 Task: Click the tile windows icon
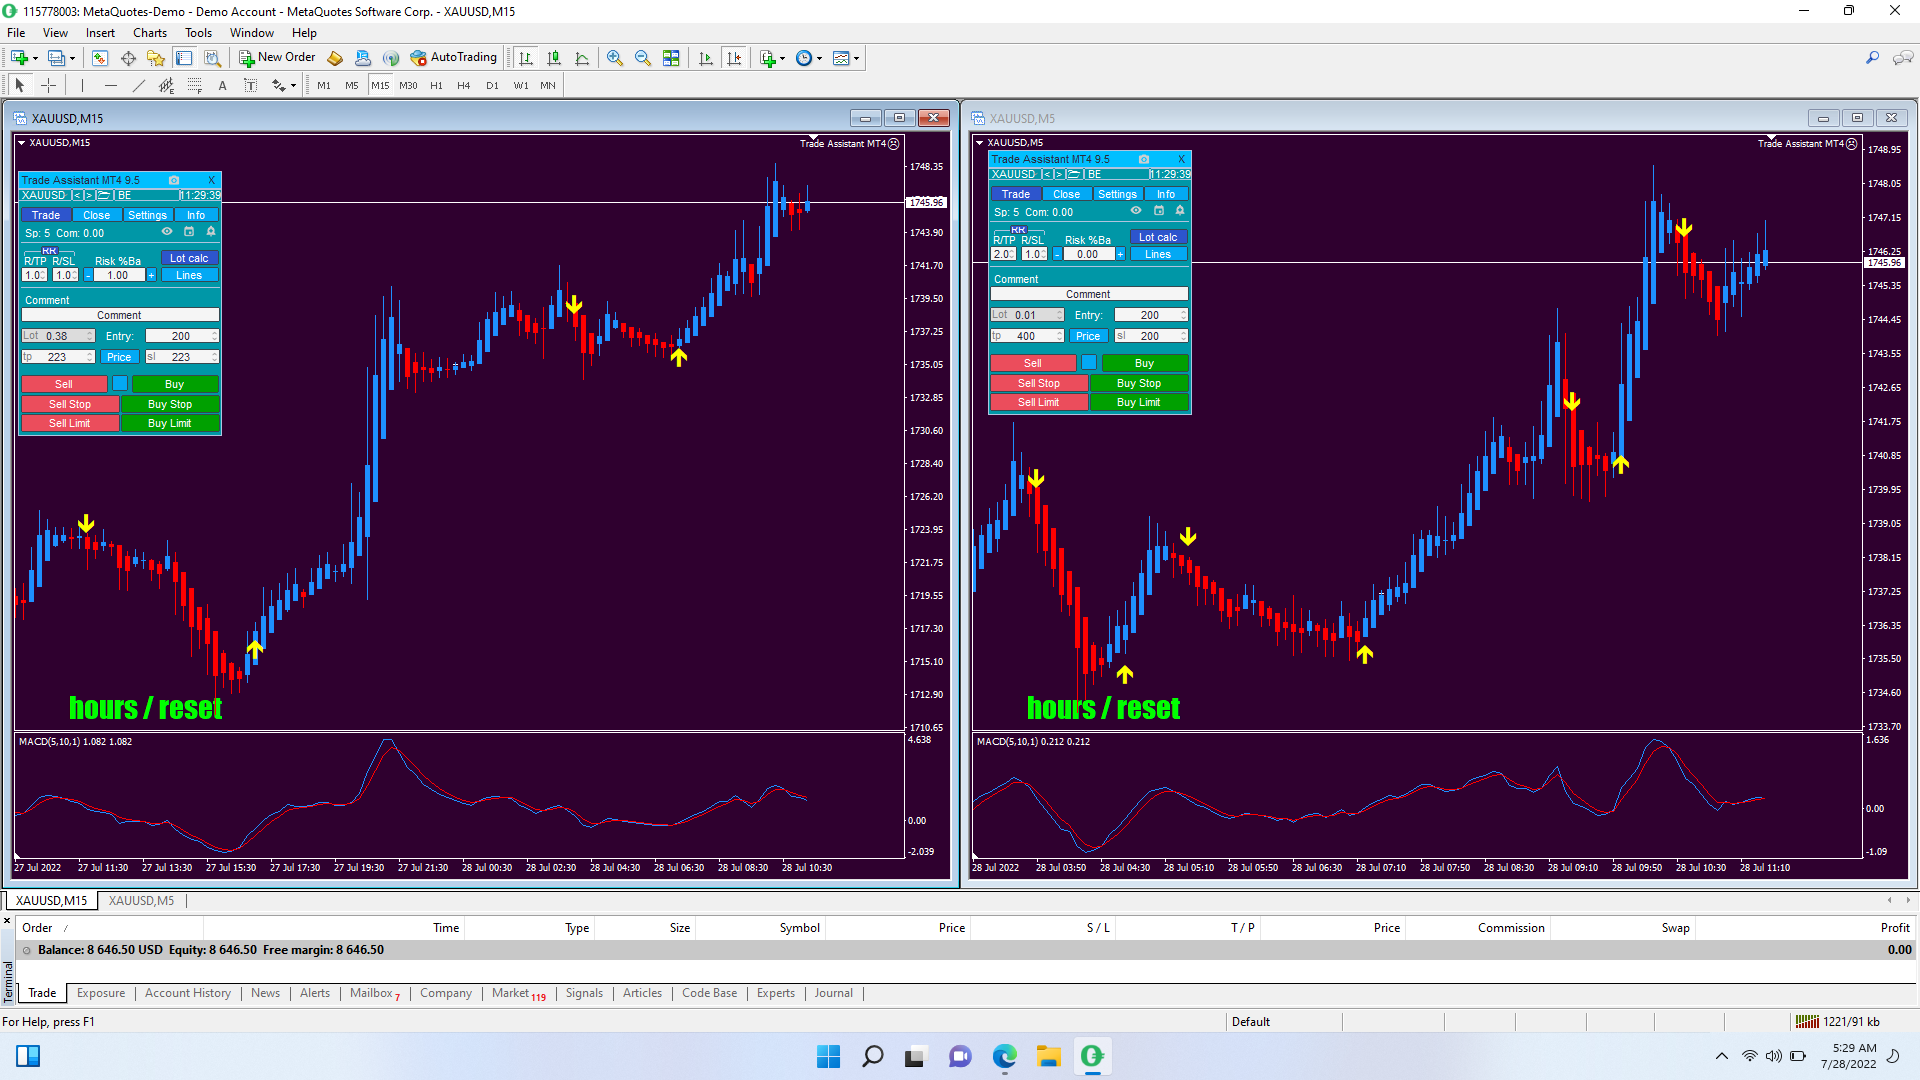point(671,58)
